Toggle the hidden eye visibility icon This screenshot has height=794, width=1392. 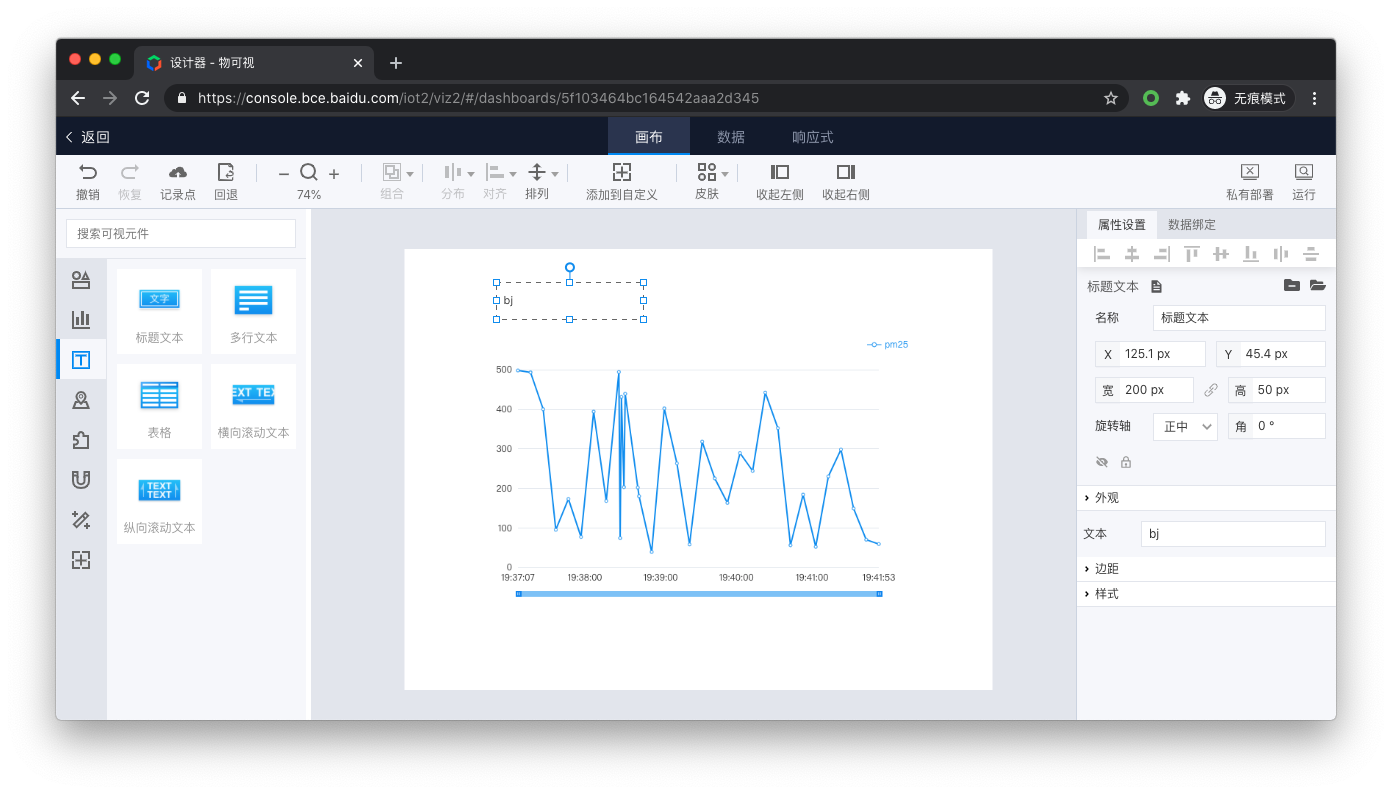click(x=1102, y=462)
